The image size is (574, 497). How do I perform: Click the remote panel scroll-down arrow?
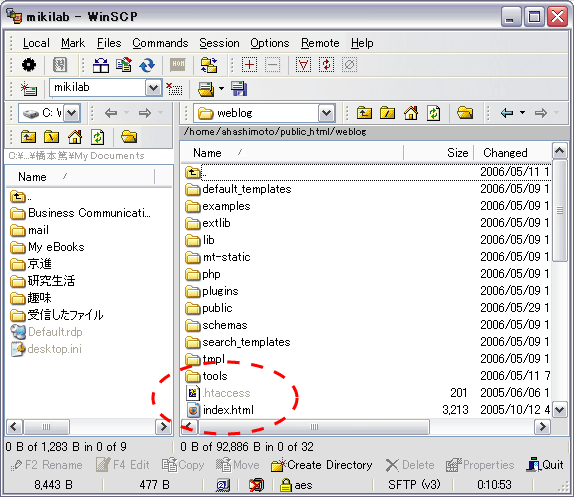click(x=560, y=409)
